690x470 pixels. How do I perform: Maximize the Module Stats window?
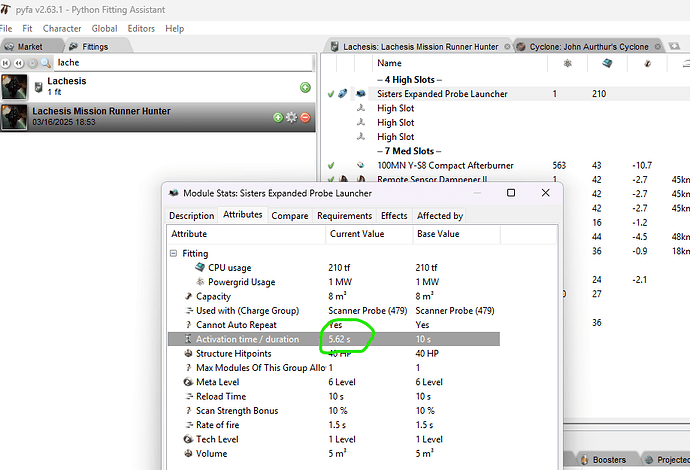coord(511,193)
